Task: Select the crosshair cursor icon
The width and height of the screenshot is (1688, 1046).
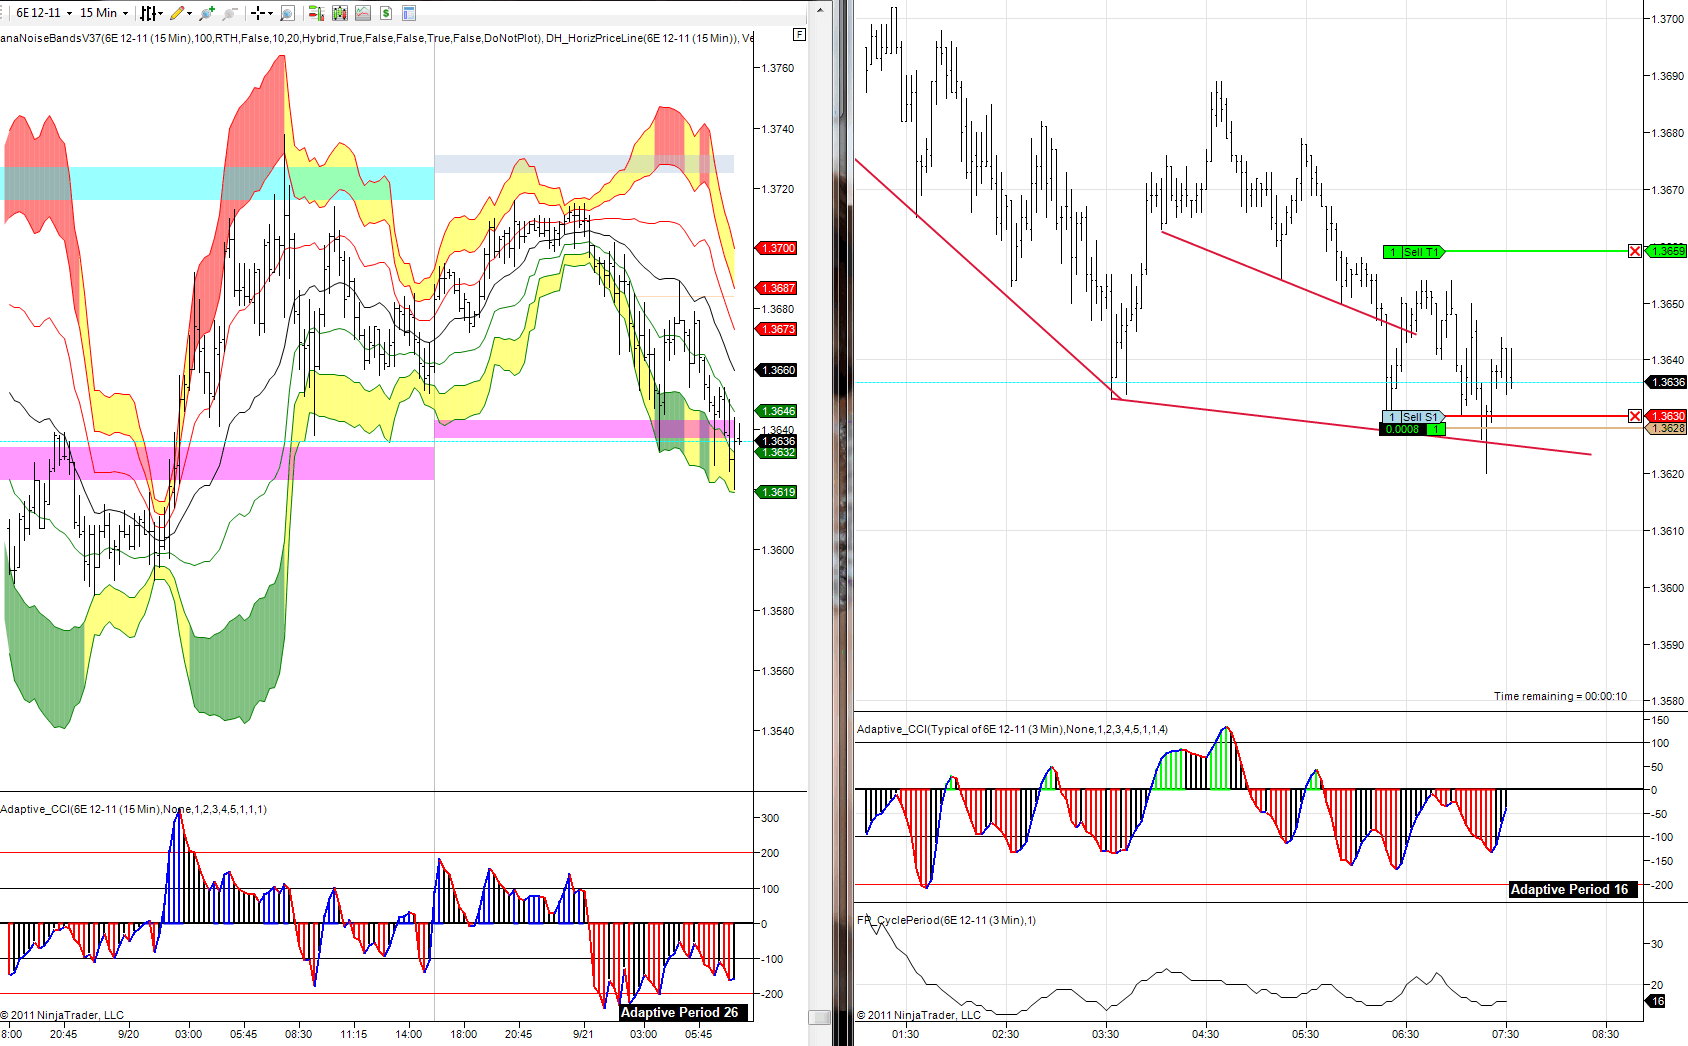Action: (257, 13)
